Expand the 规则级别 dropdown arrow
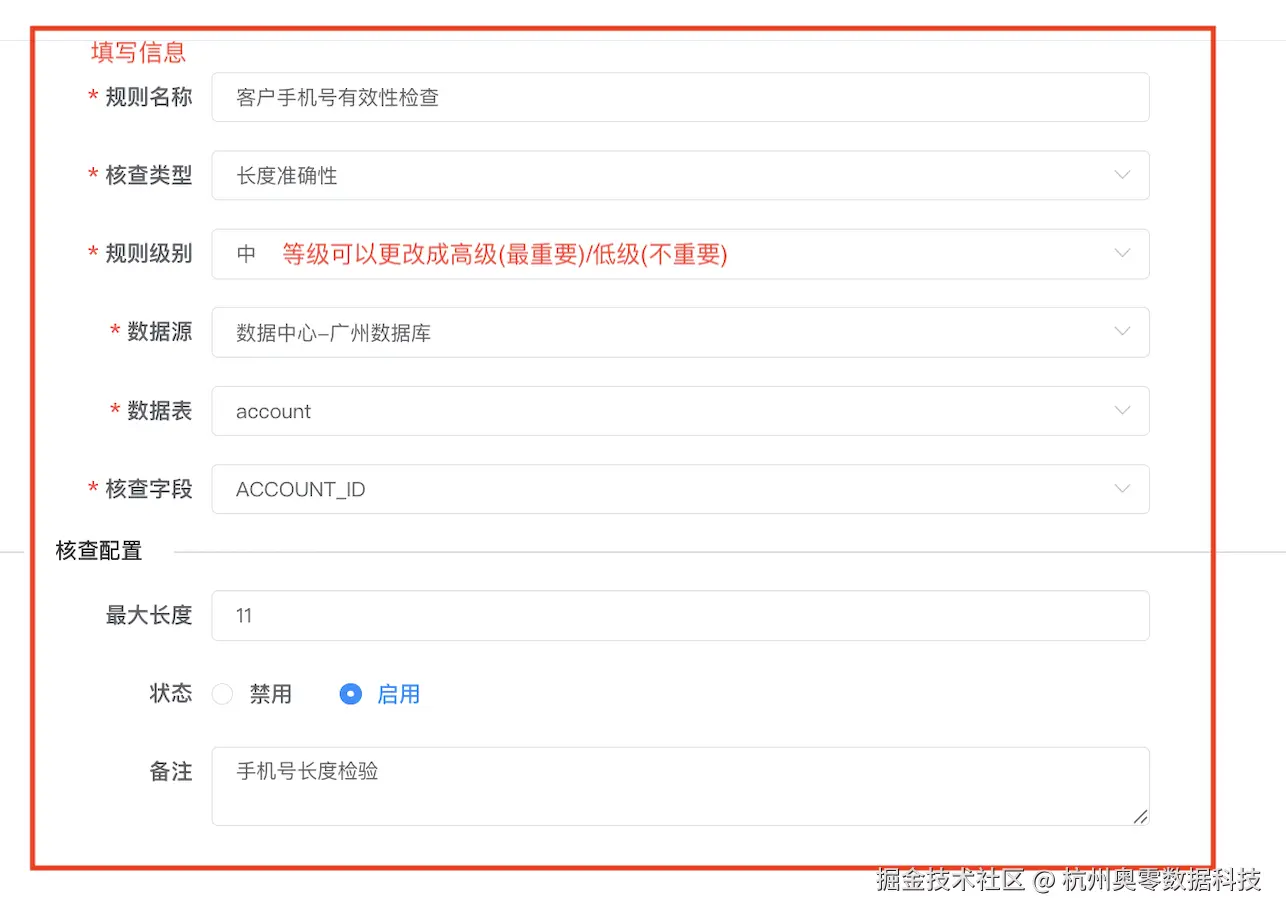The image size is (1286, 918). coord(1122,254)
